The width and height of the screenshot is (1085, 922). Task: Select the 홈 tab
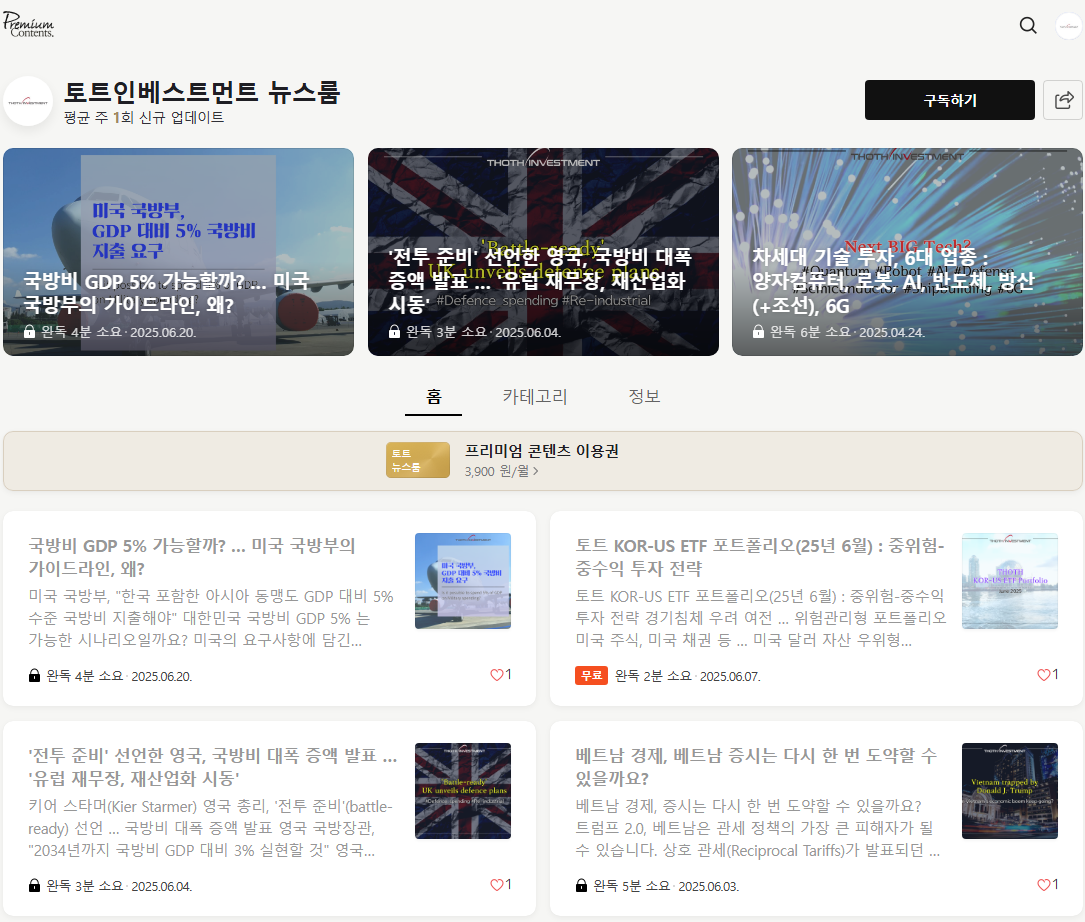[433, 397]
